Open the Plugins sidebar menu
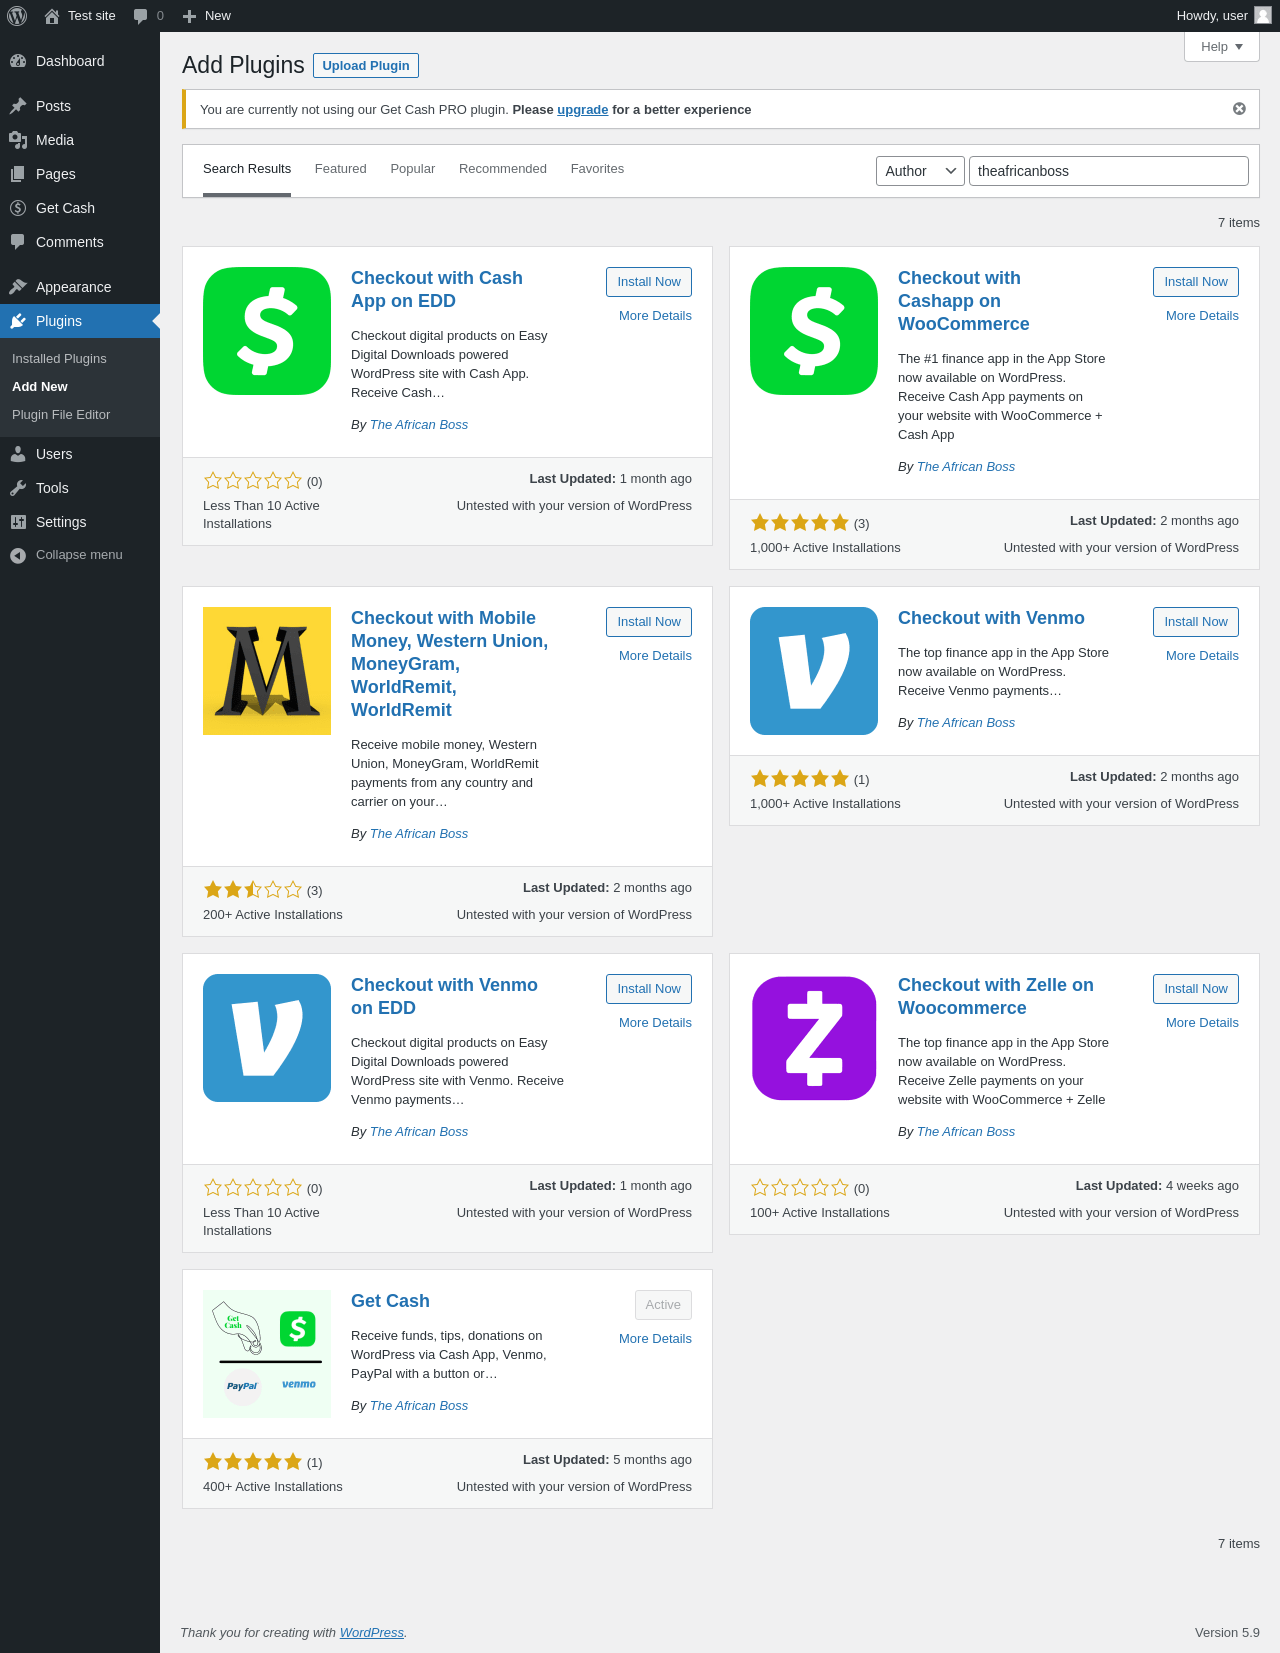This screenshot has width=1280, height=1653. tap(80, 321)
